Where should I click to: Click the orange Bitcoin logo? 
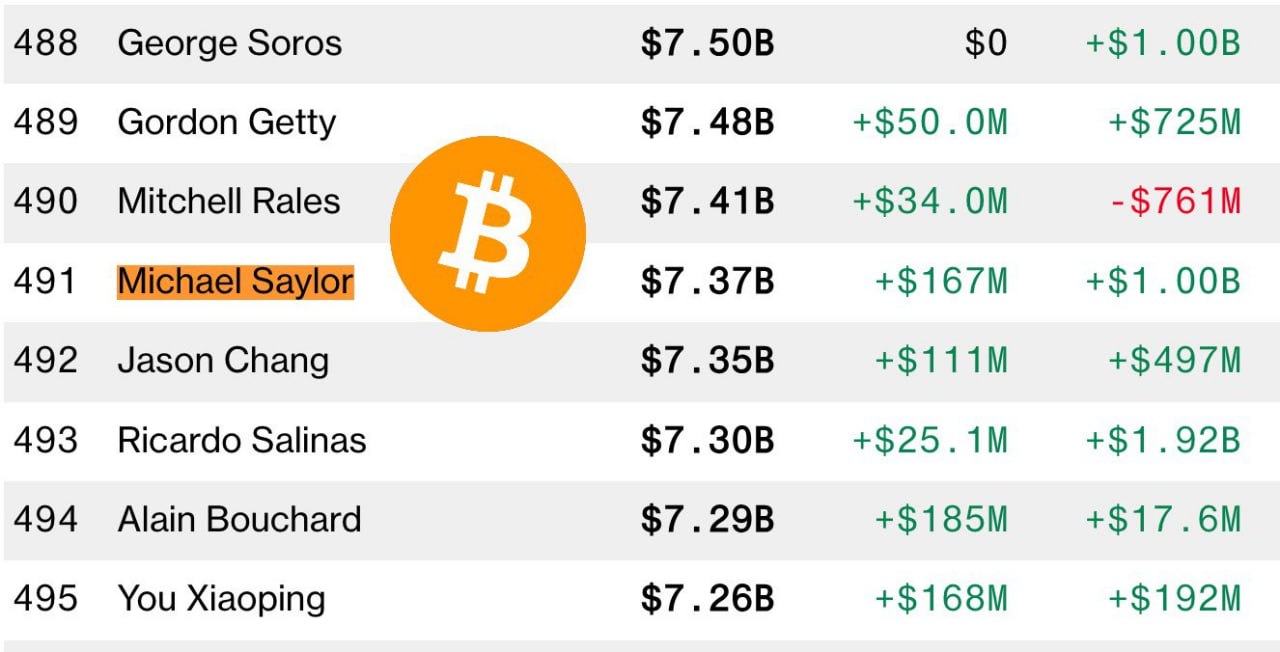488,234
